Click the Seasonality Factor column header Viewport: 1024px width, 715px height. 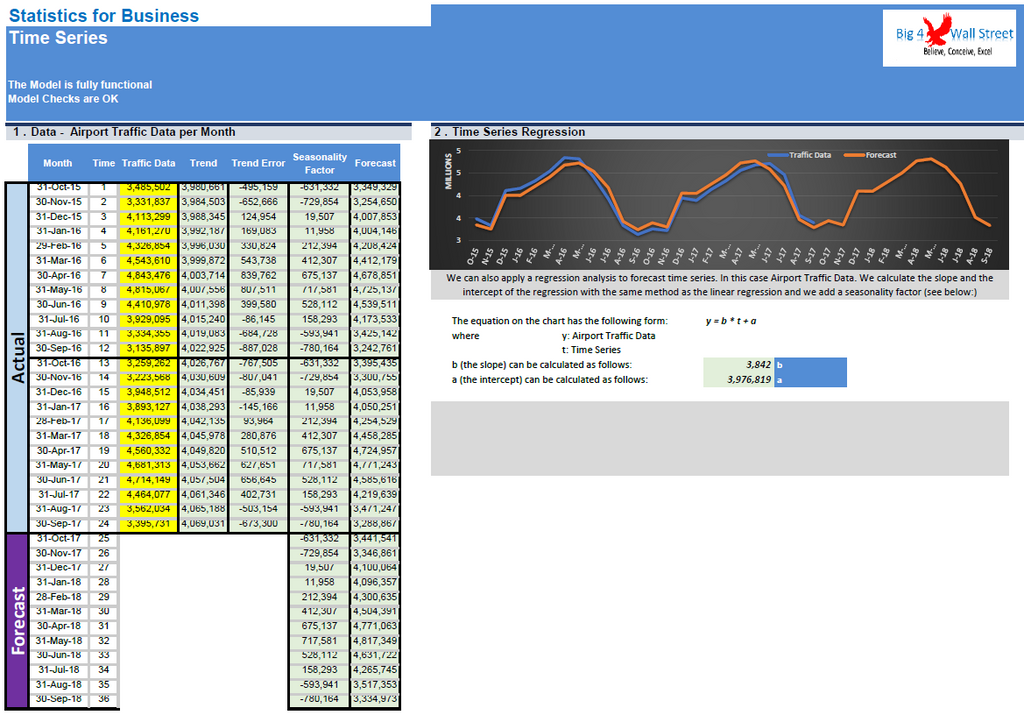point(319,163)
